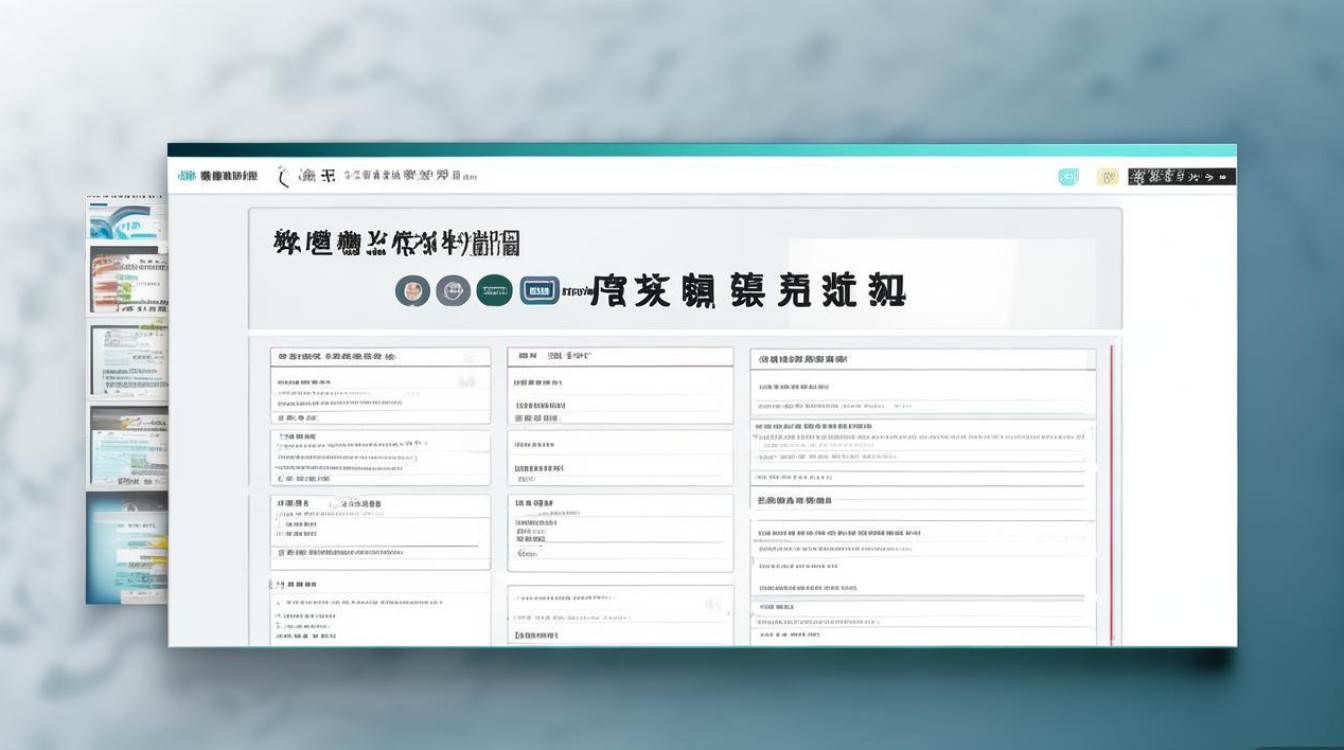Click the yellow square icon at top right
The width and height of the screenshot is (1344, 750).
tap(1107, 177)
